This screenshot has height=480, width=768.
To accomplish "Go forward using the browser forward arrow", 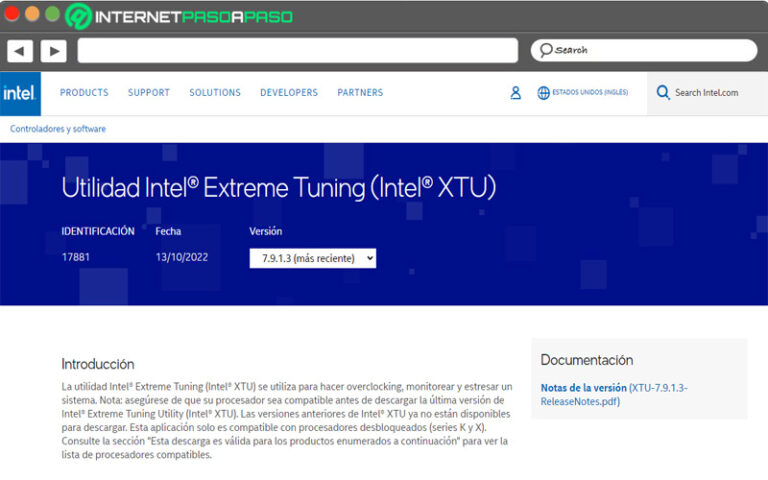I will point(53,51).
